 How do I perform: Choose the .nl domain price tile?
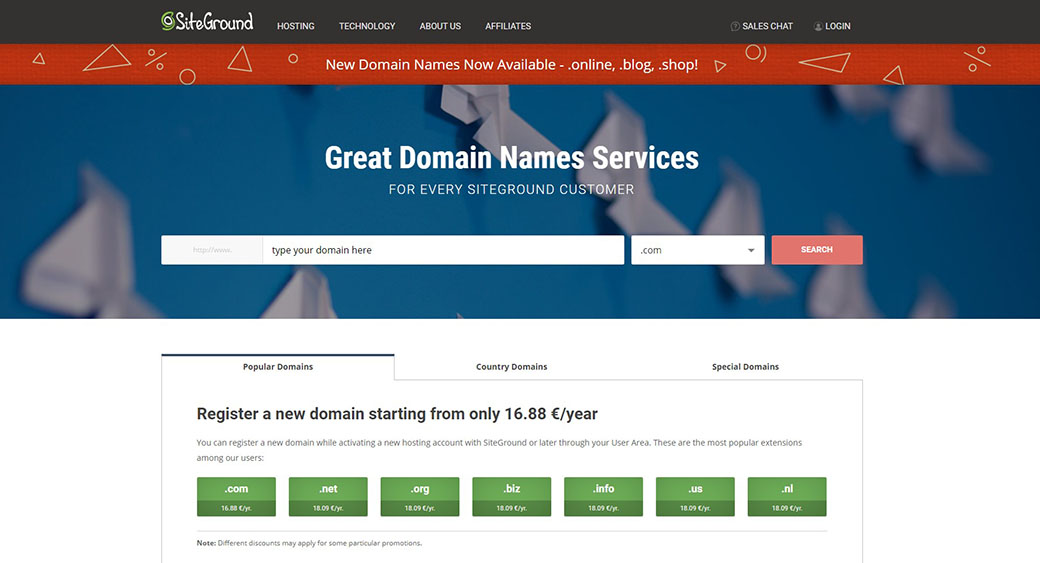click(787, 497)
